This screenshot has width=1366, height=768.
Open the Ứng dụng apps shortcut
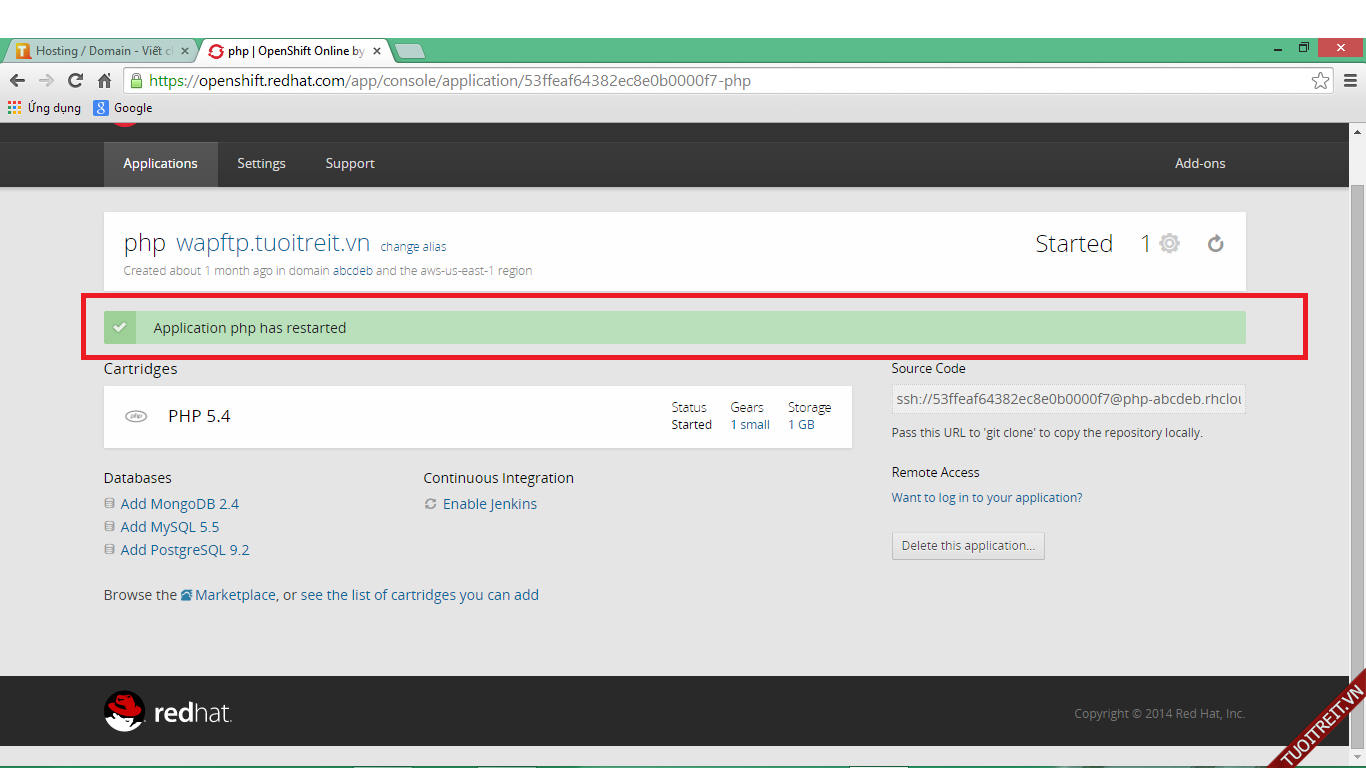pos(44,108)
